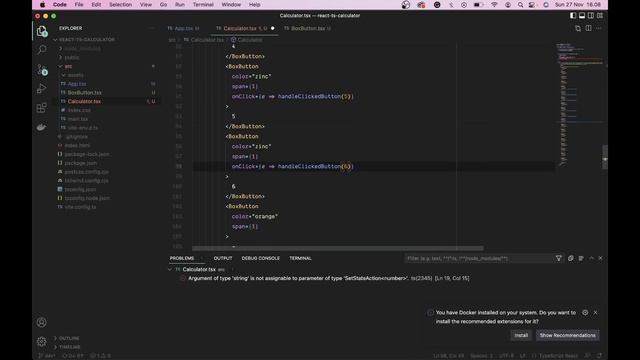Viewport: 640px width, 360px height.
Task: Click the error icon beside the argument type problem
Action: 182,278
